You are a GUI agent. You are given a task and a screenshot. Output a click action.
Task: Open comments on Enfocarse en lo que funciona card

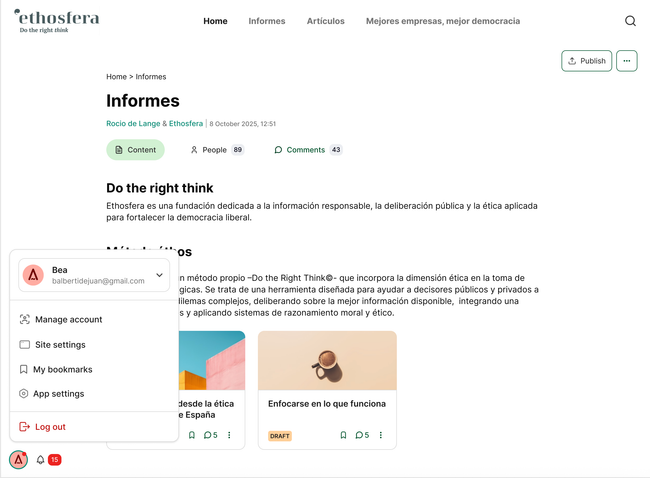click(x=362, y=436)
